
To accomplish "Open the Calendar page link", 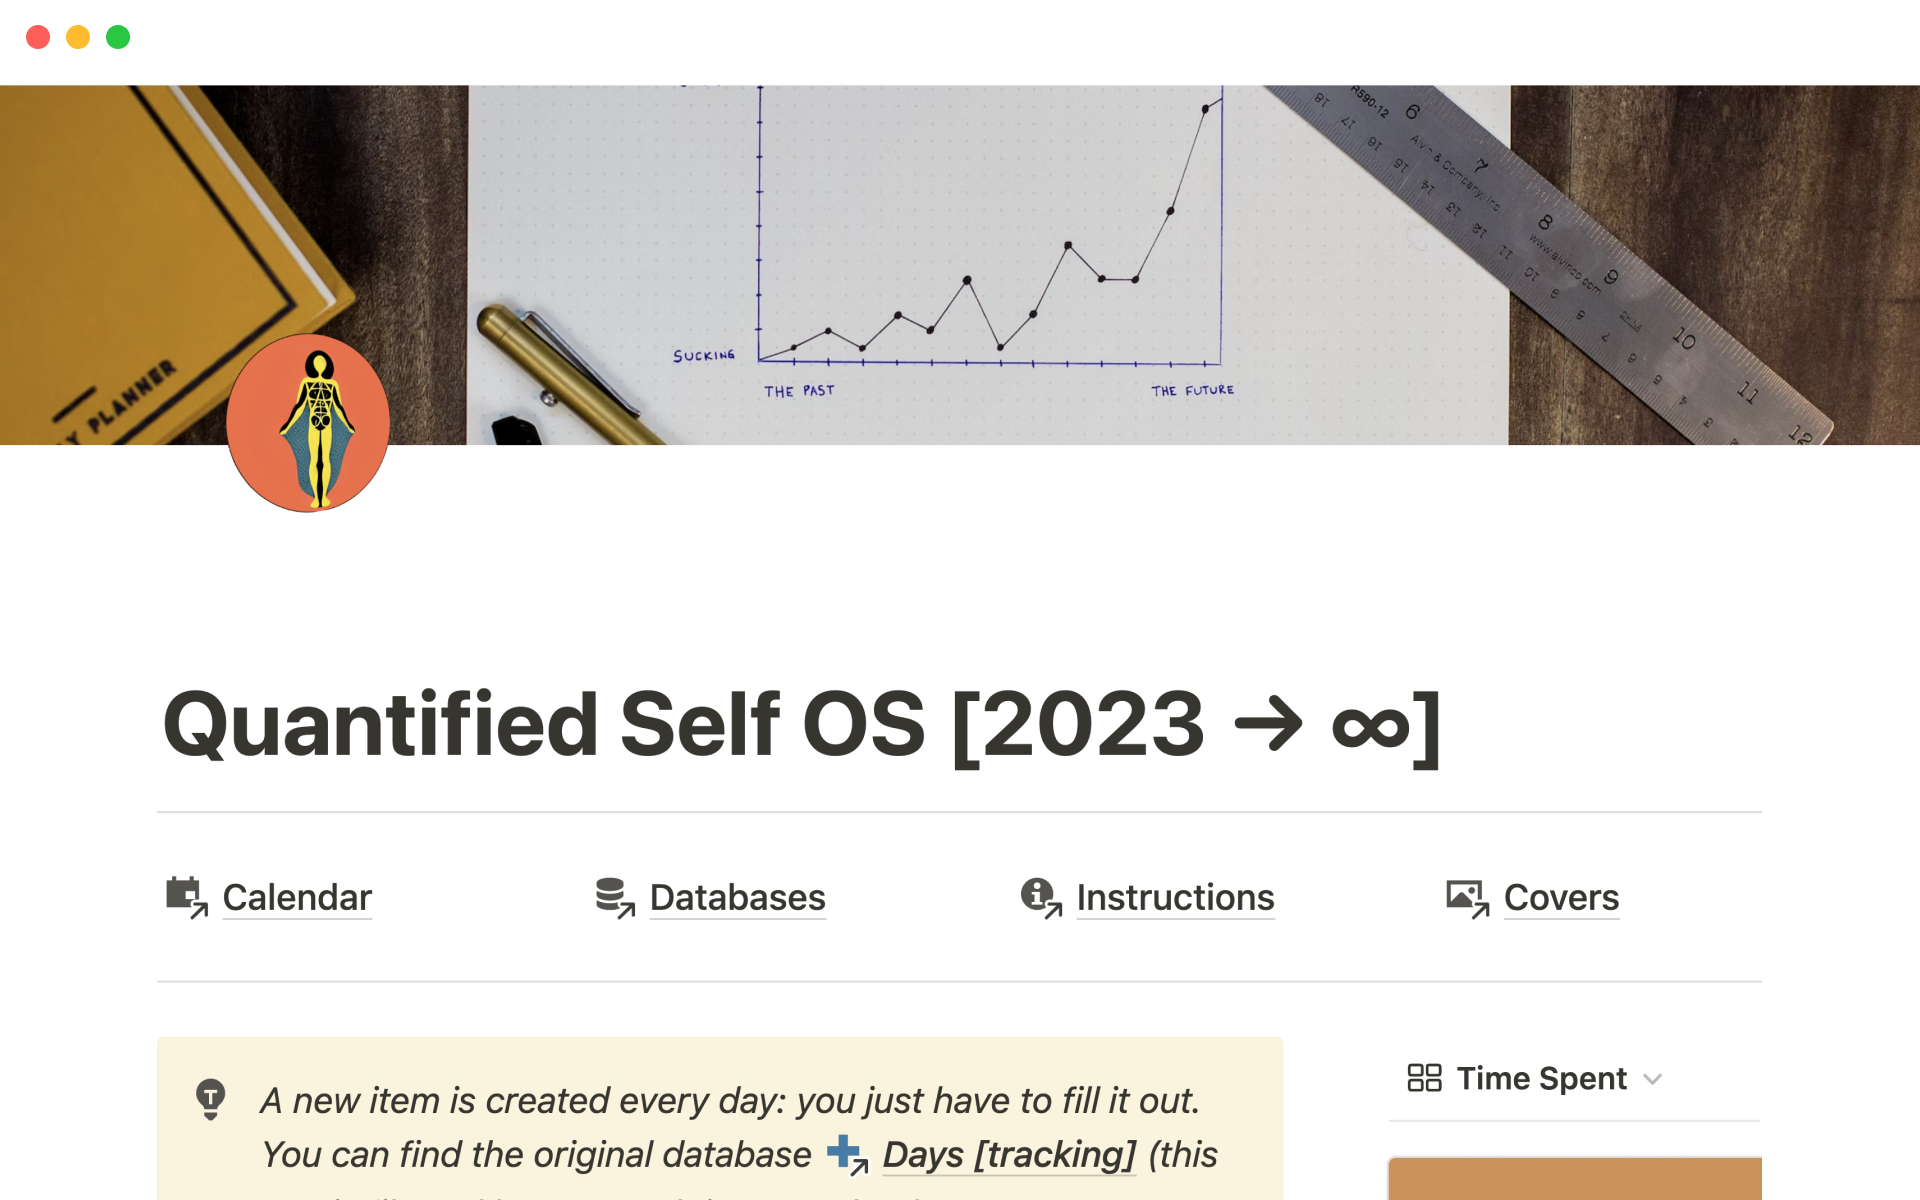I will coord(297,898).
